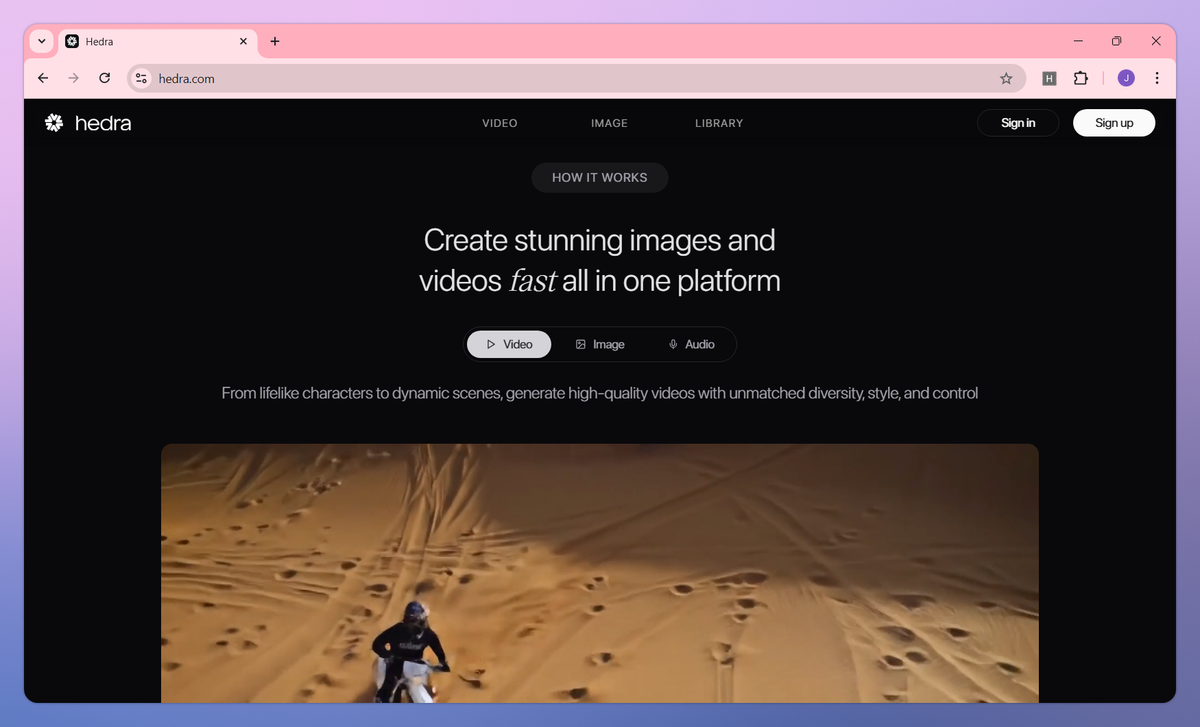
Task: Open the H browser extension
Action: coord(1049,78)
